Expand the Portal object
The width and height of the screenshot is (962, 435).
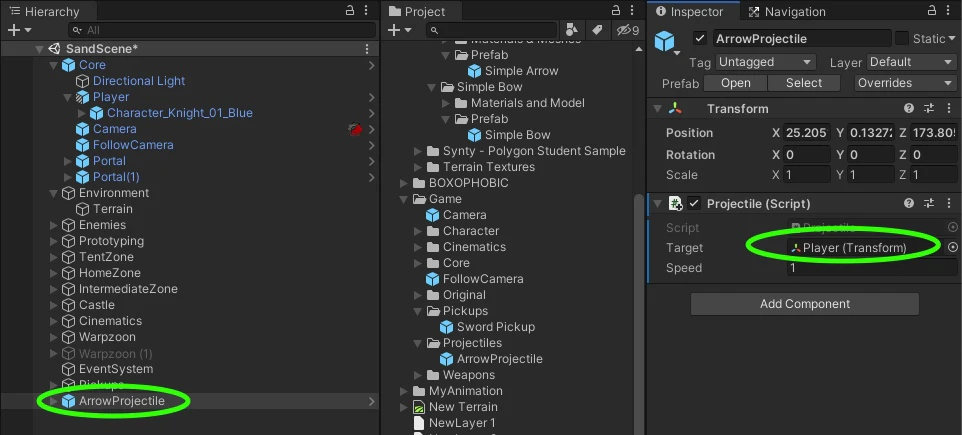(67, 161)
